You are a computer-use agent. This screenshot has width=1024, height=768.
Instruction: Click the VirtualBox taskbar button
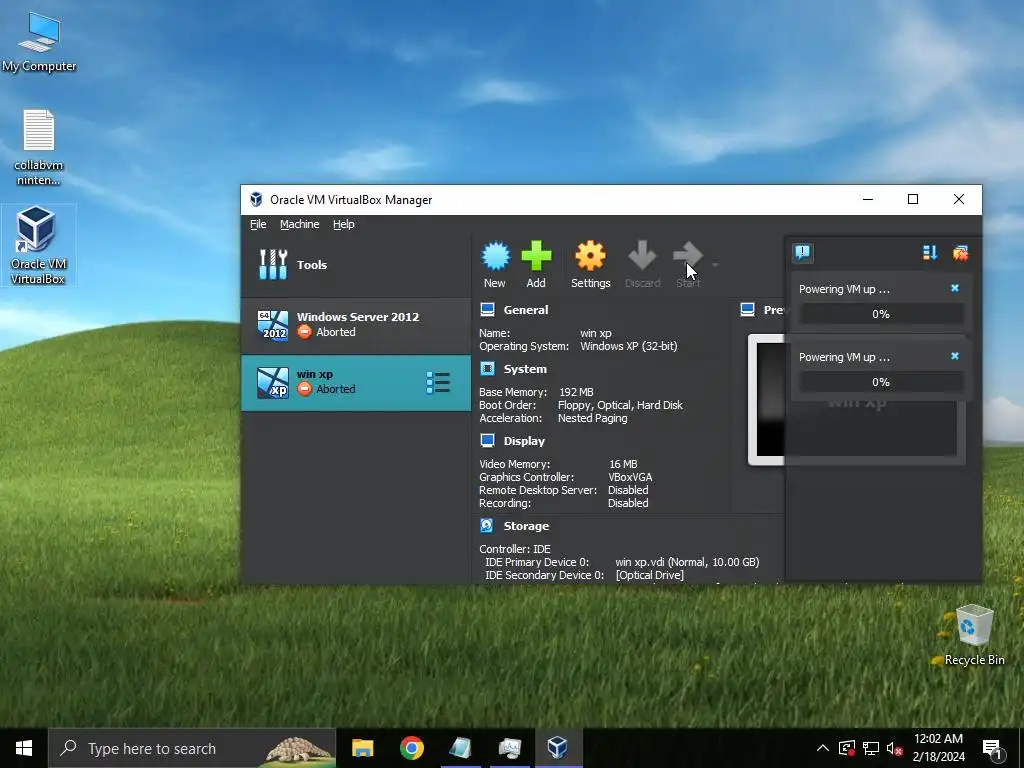558,748
